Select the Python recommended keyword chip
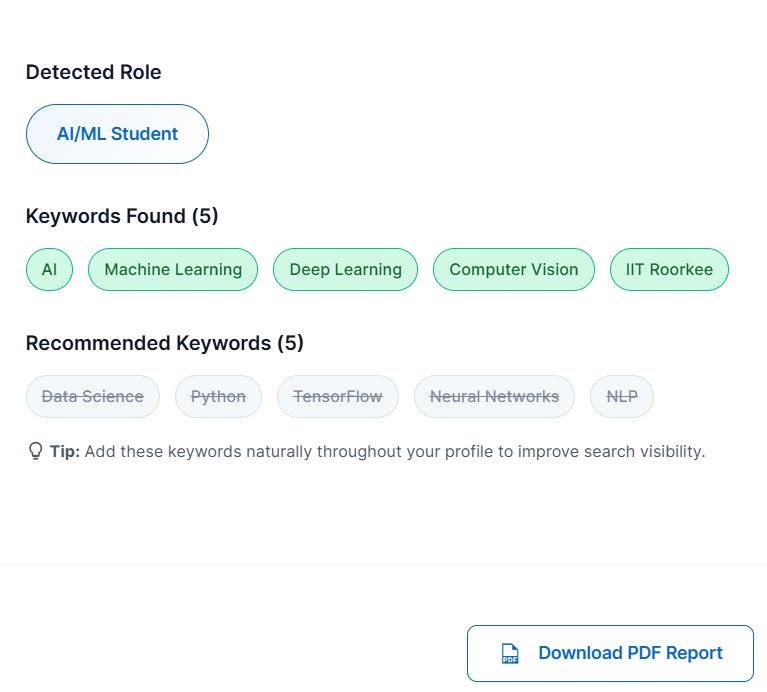The width and height of the screenshot is (767, 692). [x=218, y=397]
